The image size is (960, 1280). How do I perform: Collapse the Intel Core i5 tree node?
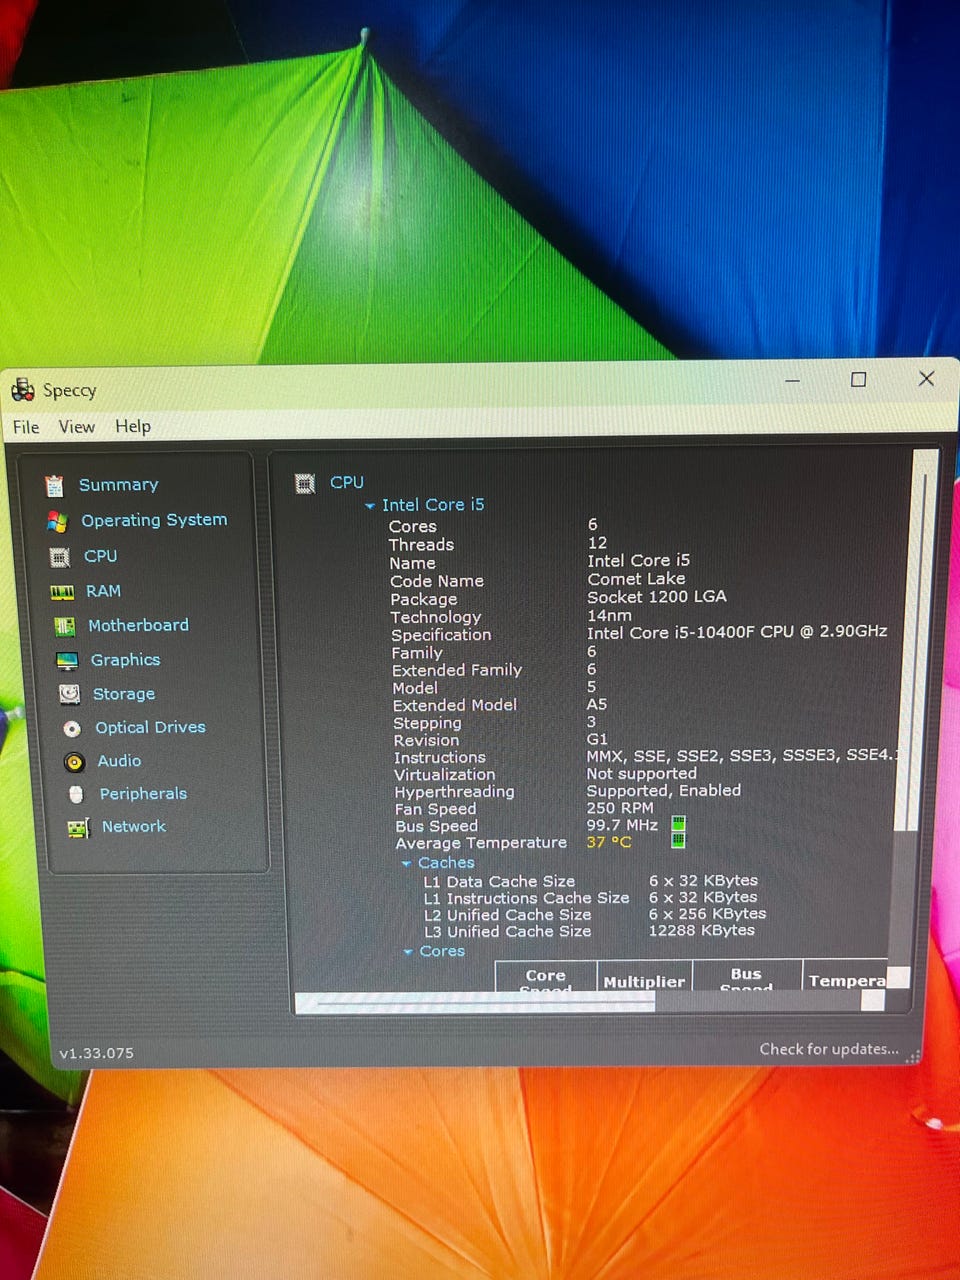point(370,506)
